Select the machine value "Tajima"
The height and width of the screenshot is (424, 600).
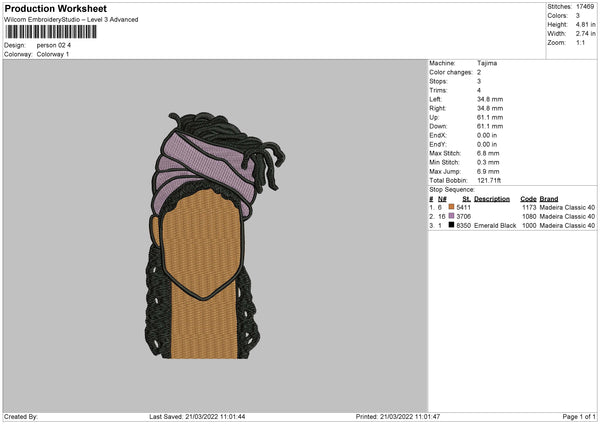pos(487,63)
